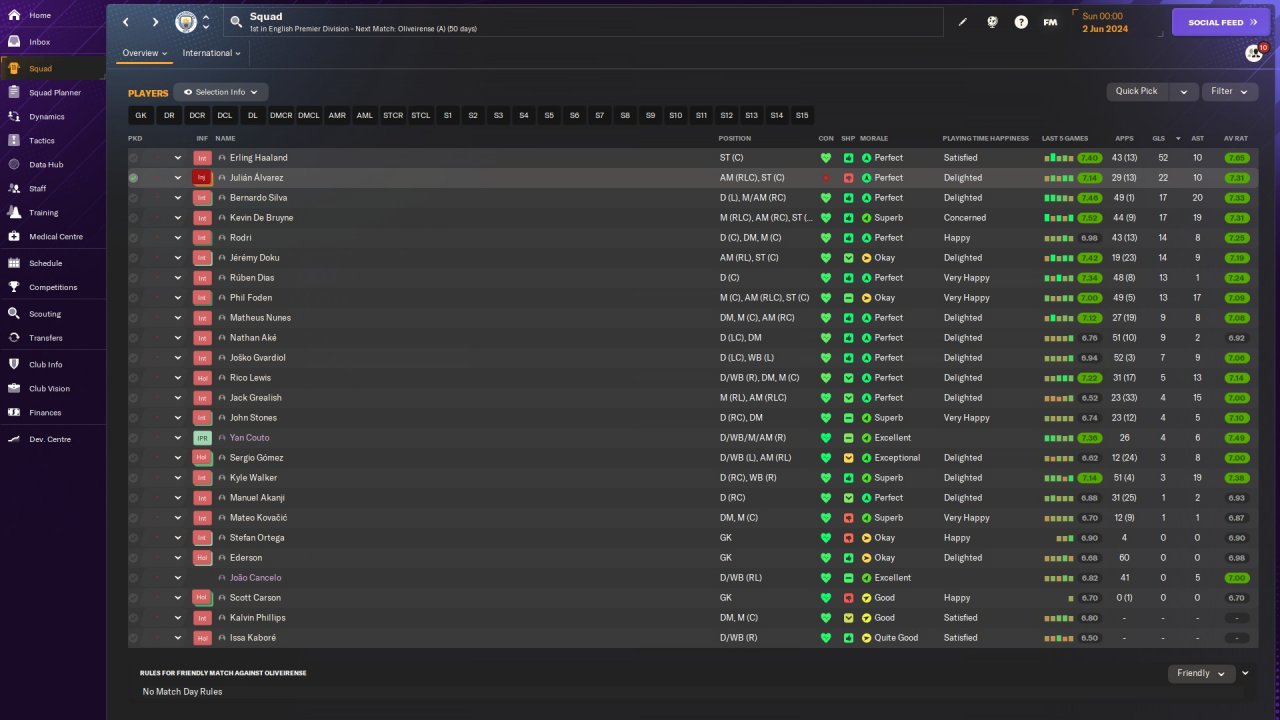Toggle the picked checkbox for Julián Álvarez
Screen dimensions: 1280x720
(134, 178)
